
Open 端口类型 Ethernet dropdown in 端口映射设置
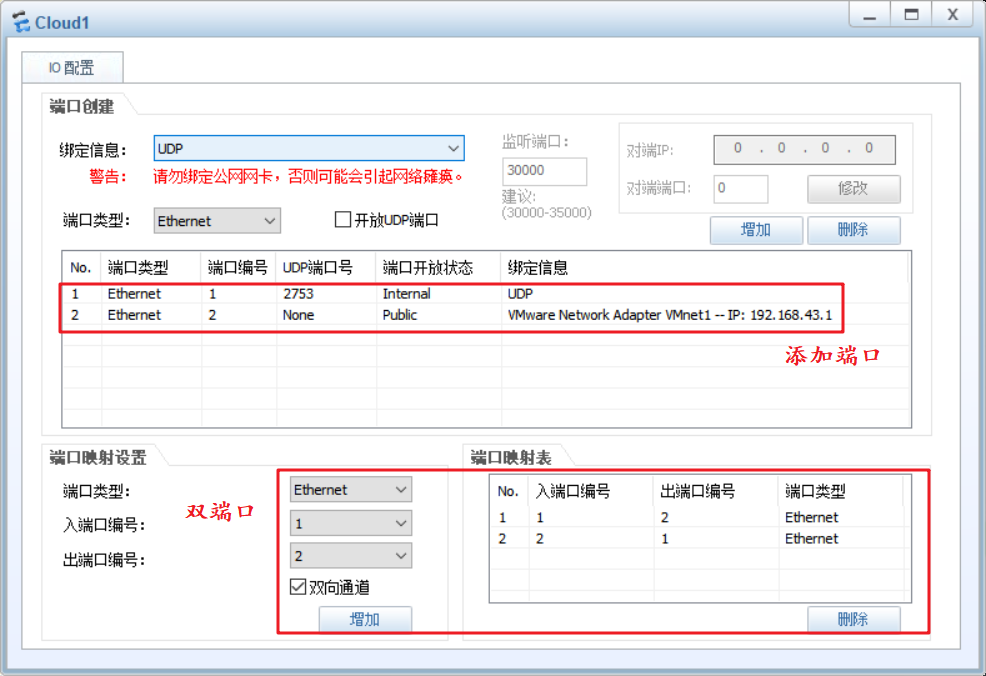351,490
